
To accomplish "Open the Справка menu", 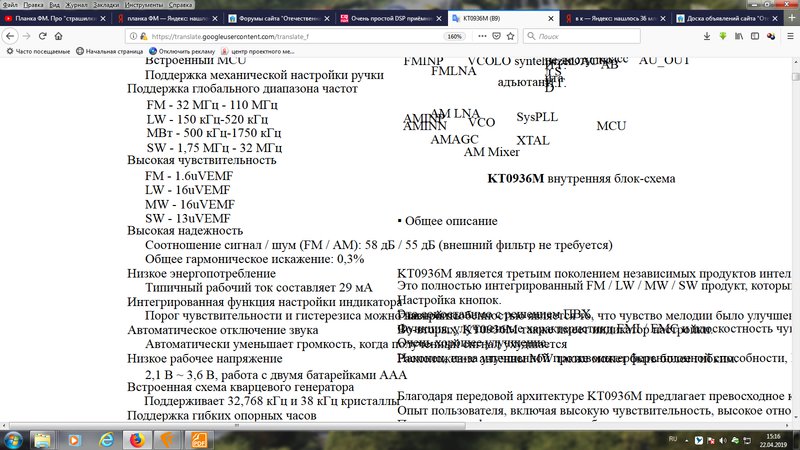I will click(x=180, y=5).
